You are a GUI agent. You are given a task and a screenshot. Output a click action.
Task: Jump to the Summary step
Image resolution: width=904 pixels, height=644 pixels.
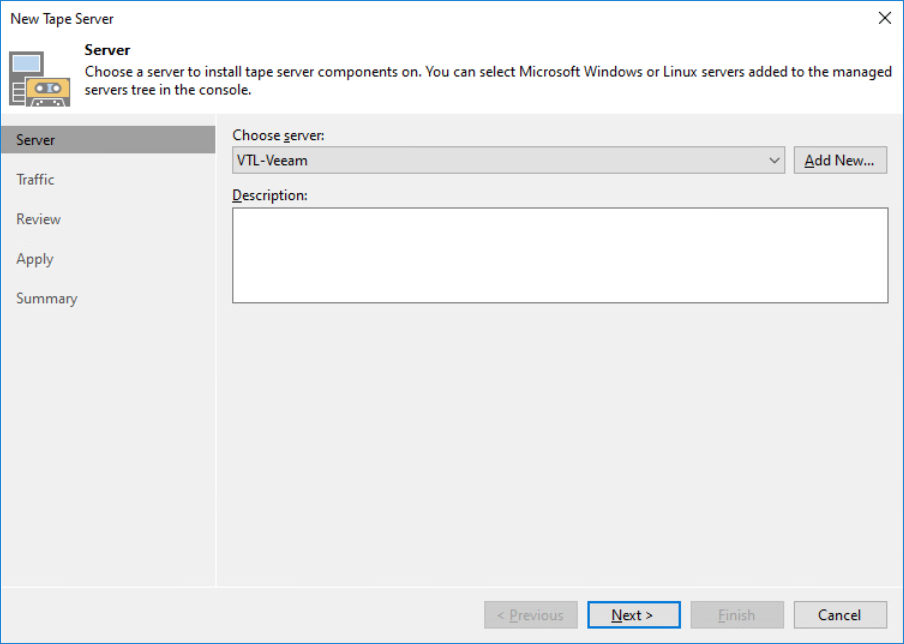[47, 299]
